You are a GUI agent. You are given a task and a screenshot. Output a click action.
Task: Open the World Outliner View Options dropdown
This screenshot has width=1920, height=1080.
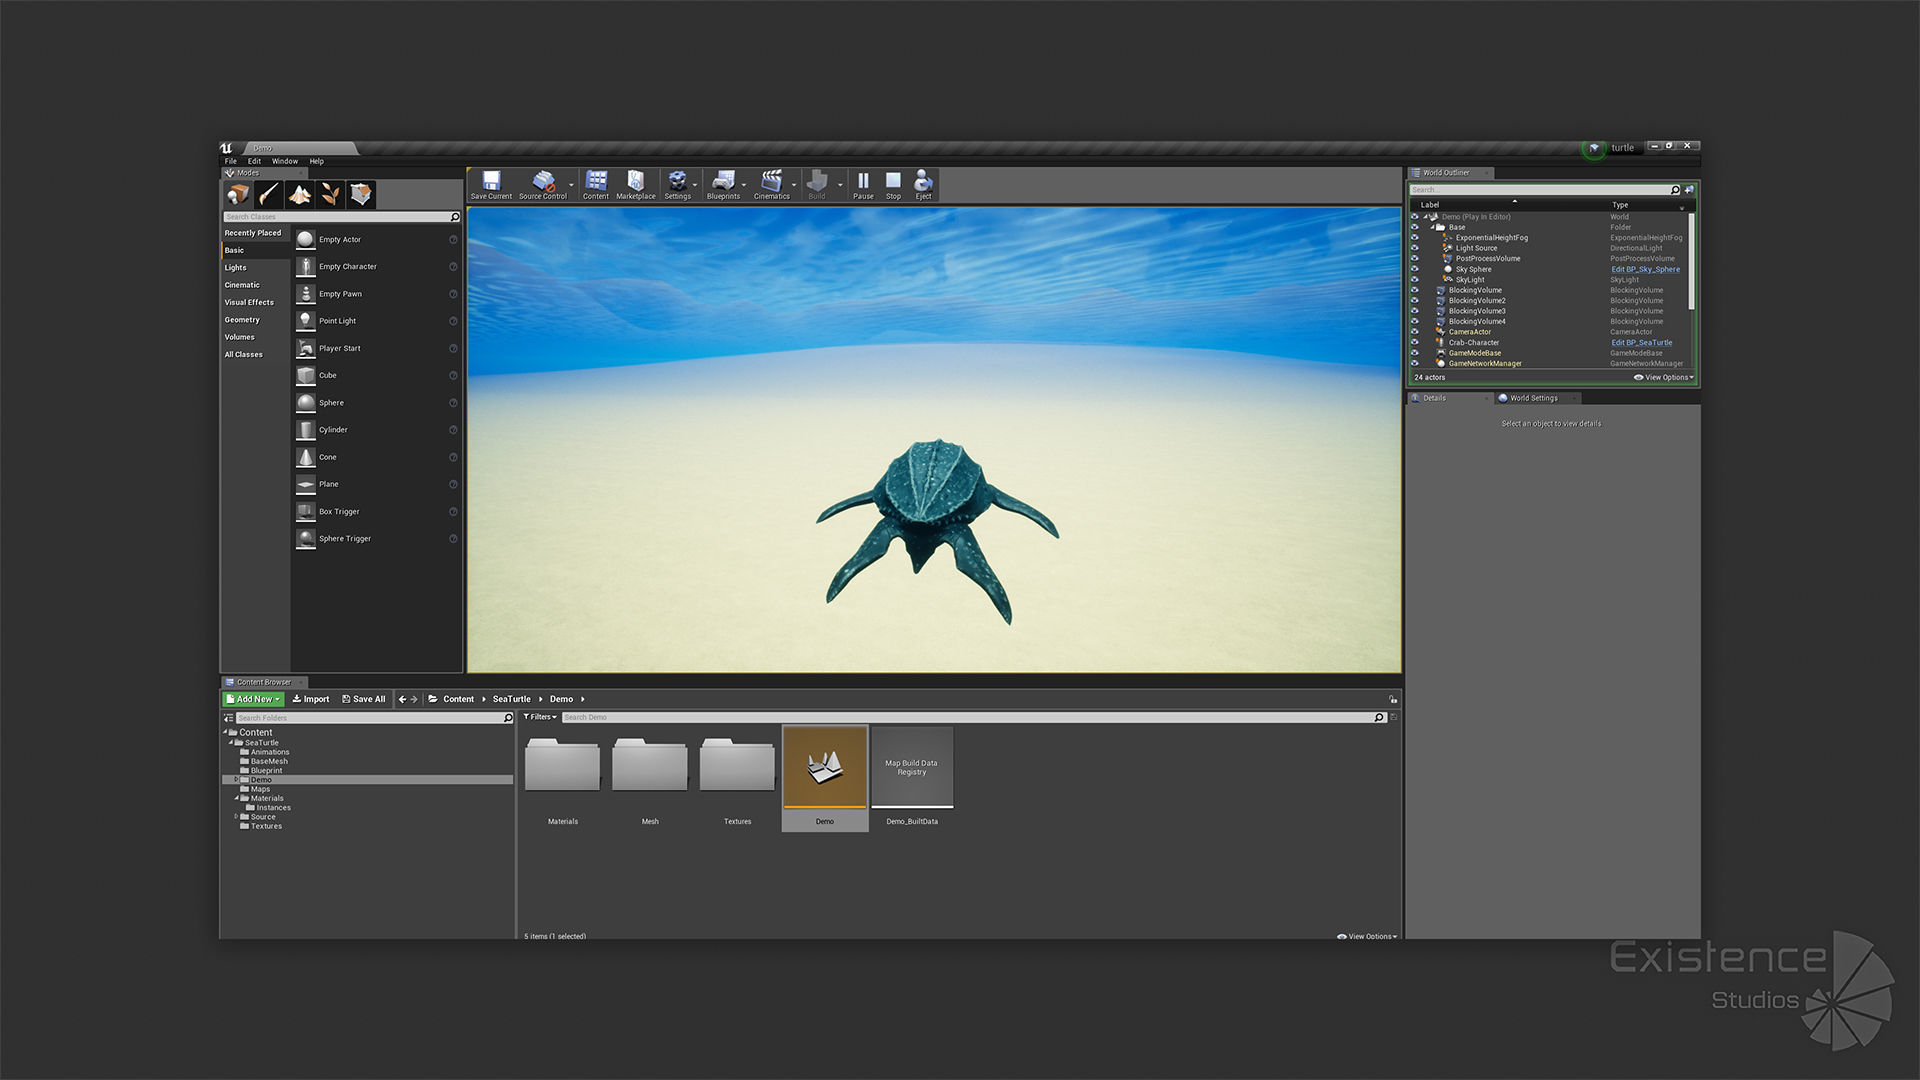(x=1664, y=378)
